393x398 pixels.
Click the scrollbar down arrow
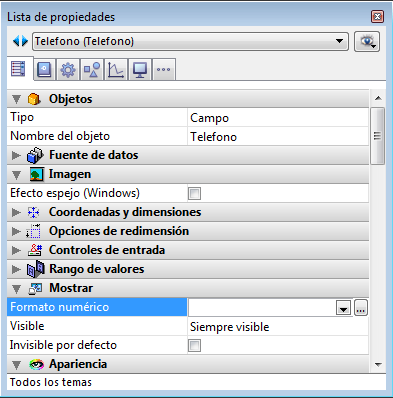[x=378, y=364]
